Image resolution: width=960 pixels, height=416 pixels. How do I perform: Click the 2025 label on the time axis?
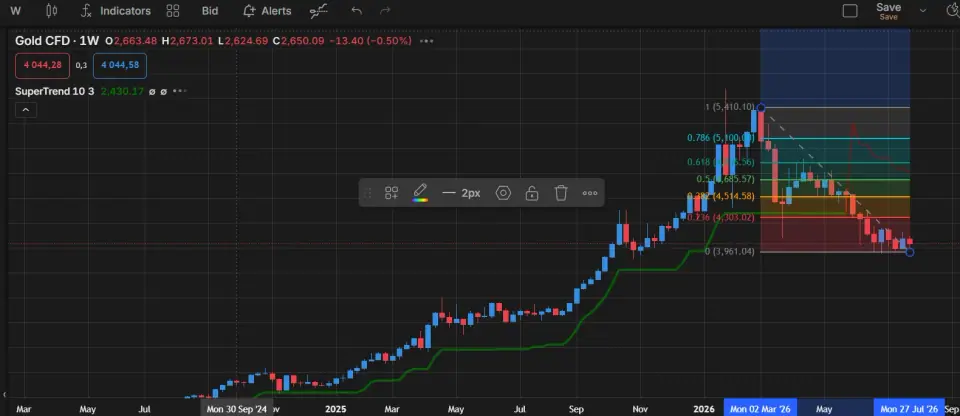pyautogui.click(x=336, y=409)
